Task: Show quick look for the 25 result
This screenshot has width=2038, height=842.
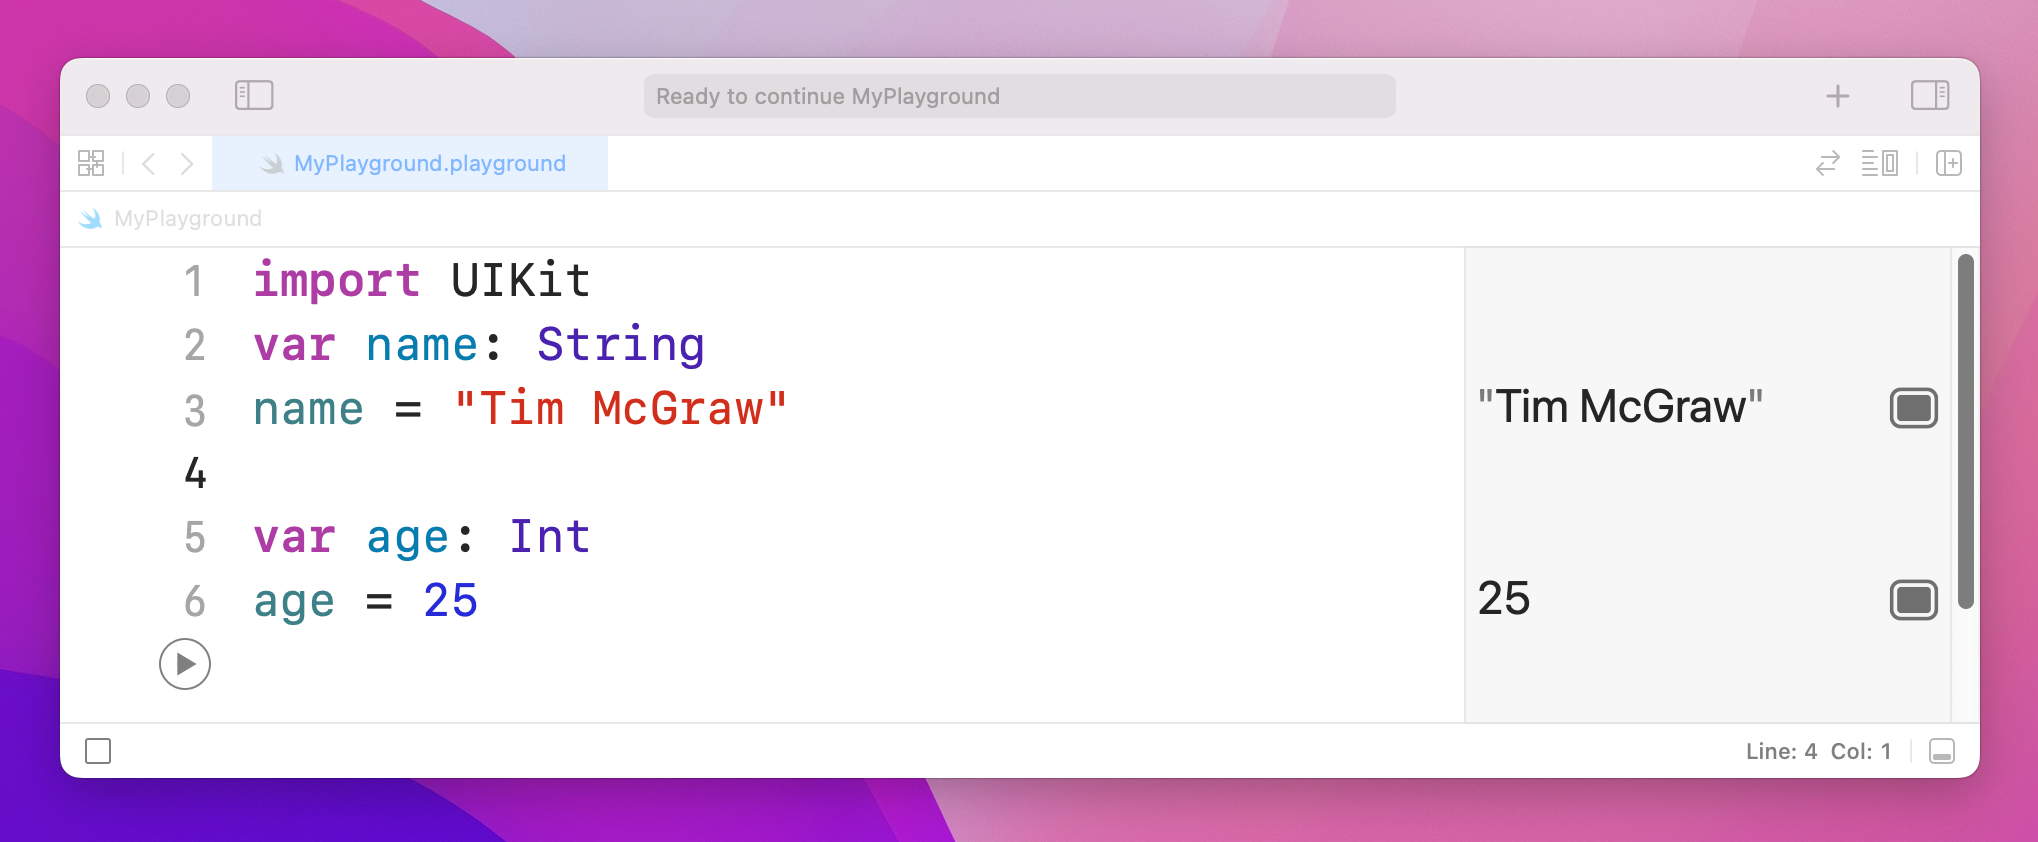Action: point(1913,600)
